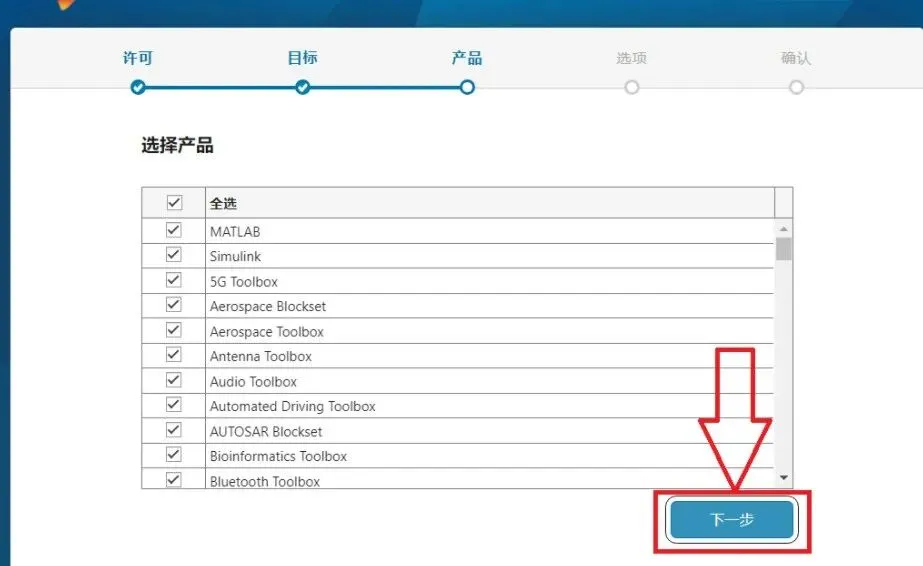Uncheck the AUTOSAR Blockset checkbox
The image size is (923, 566).
pyautogui.click(x=174, y=430)
